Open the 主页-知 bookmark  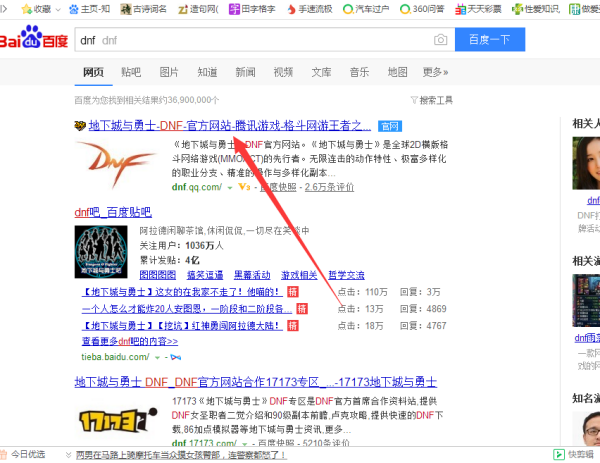click(90, 9)
